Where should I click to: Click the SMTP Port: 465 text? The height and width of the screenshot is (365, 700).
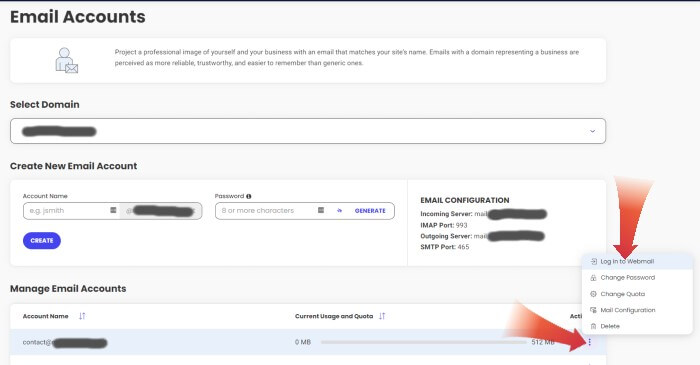[445, 247]
